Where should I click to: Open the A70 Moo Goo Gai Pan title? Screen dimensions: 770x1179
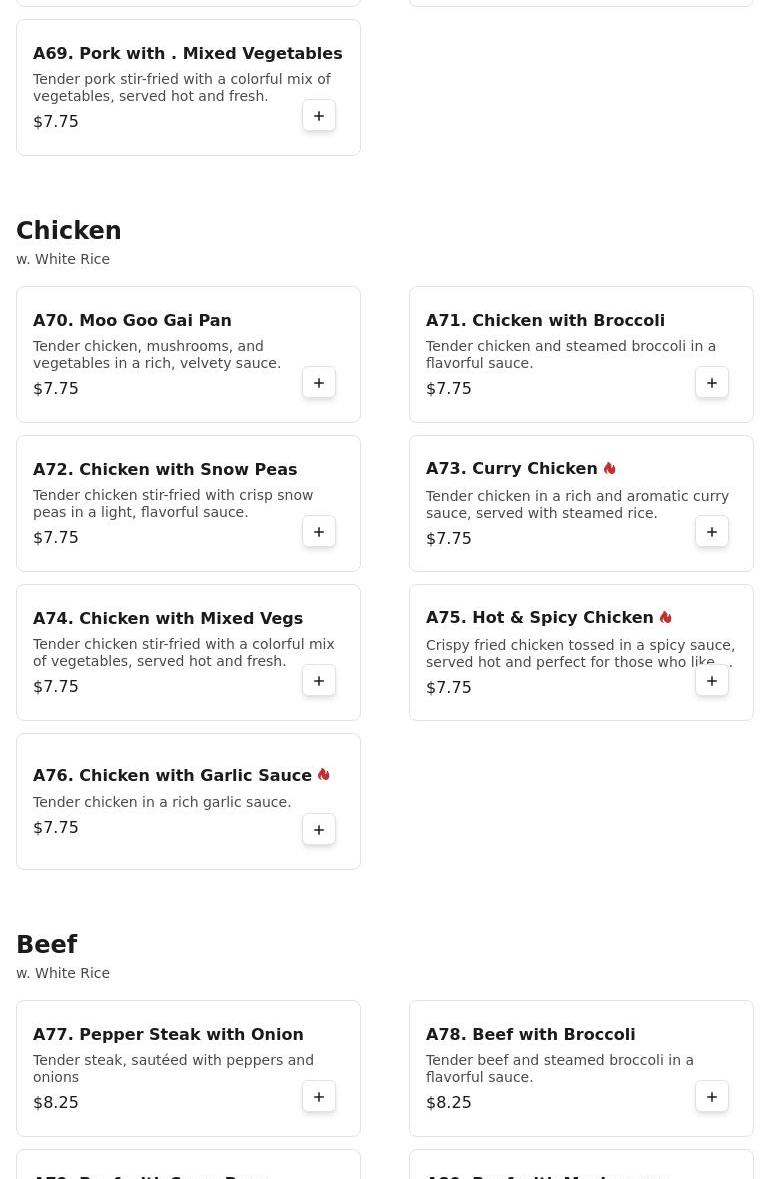click(132, 320)
